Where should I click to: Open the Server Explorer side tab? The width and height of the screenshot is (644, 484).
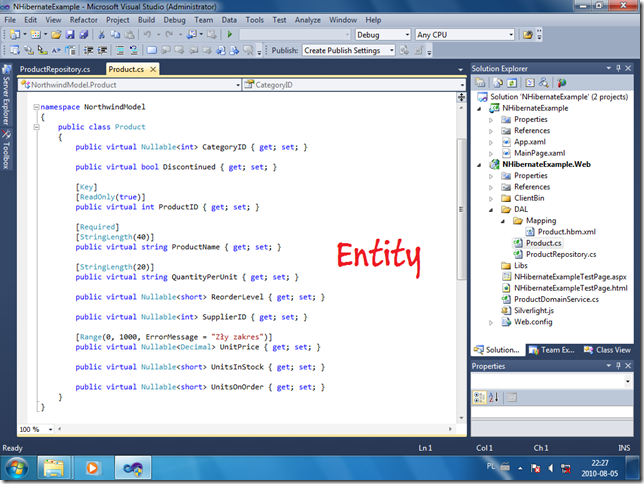tap(6, 95)
